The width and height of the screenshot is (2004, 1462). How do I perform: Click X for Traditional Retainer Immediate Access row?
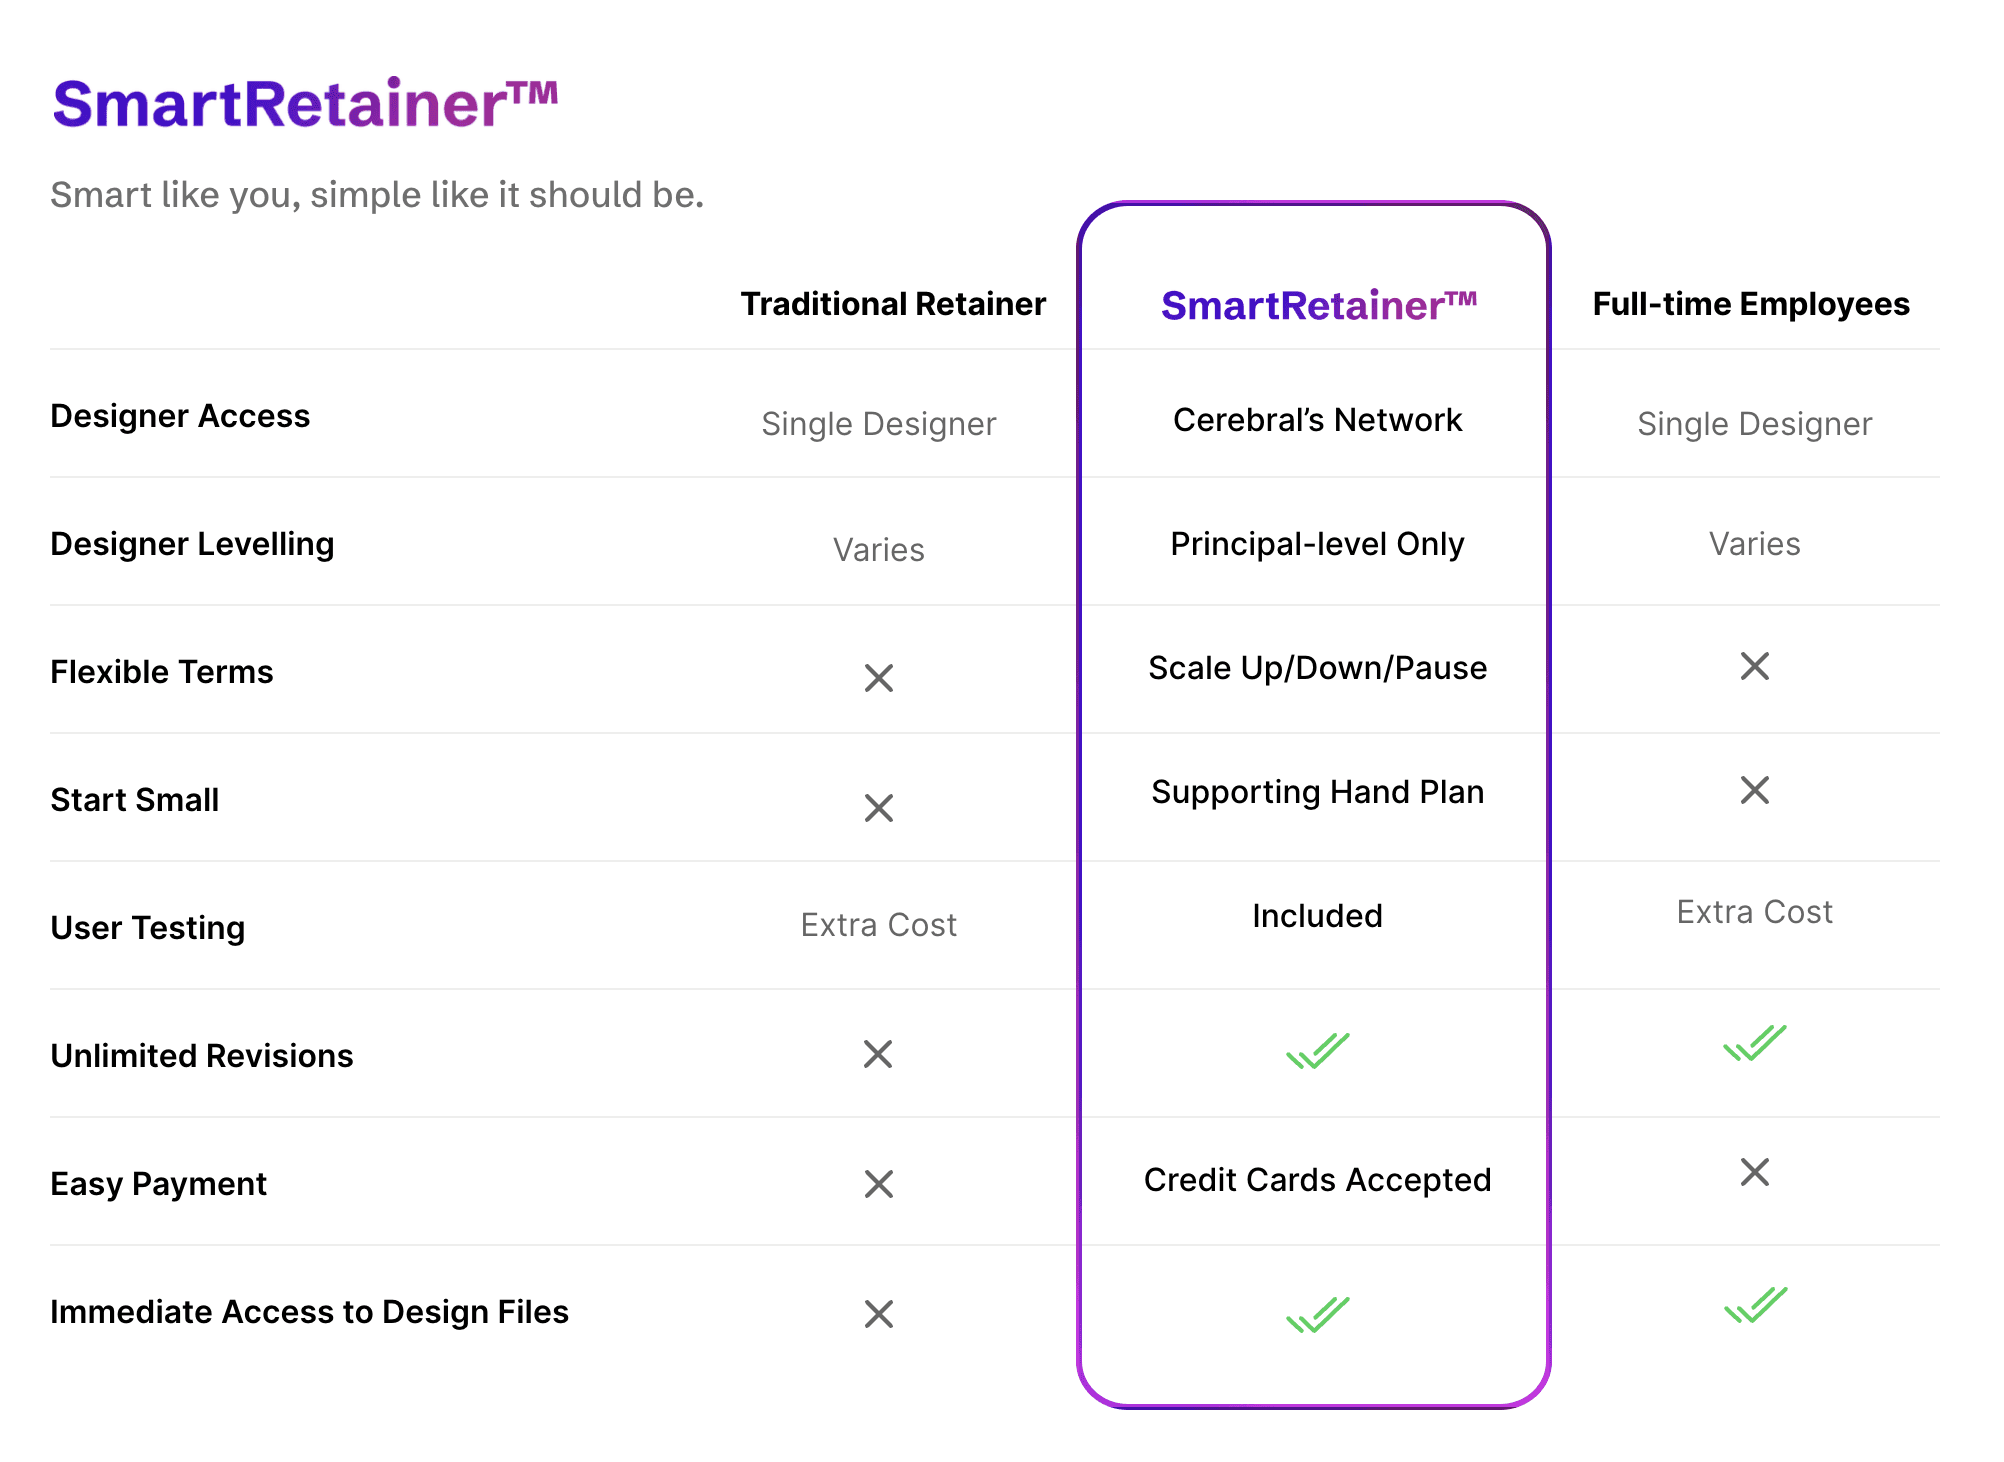coord(878,1314)
